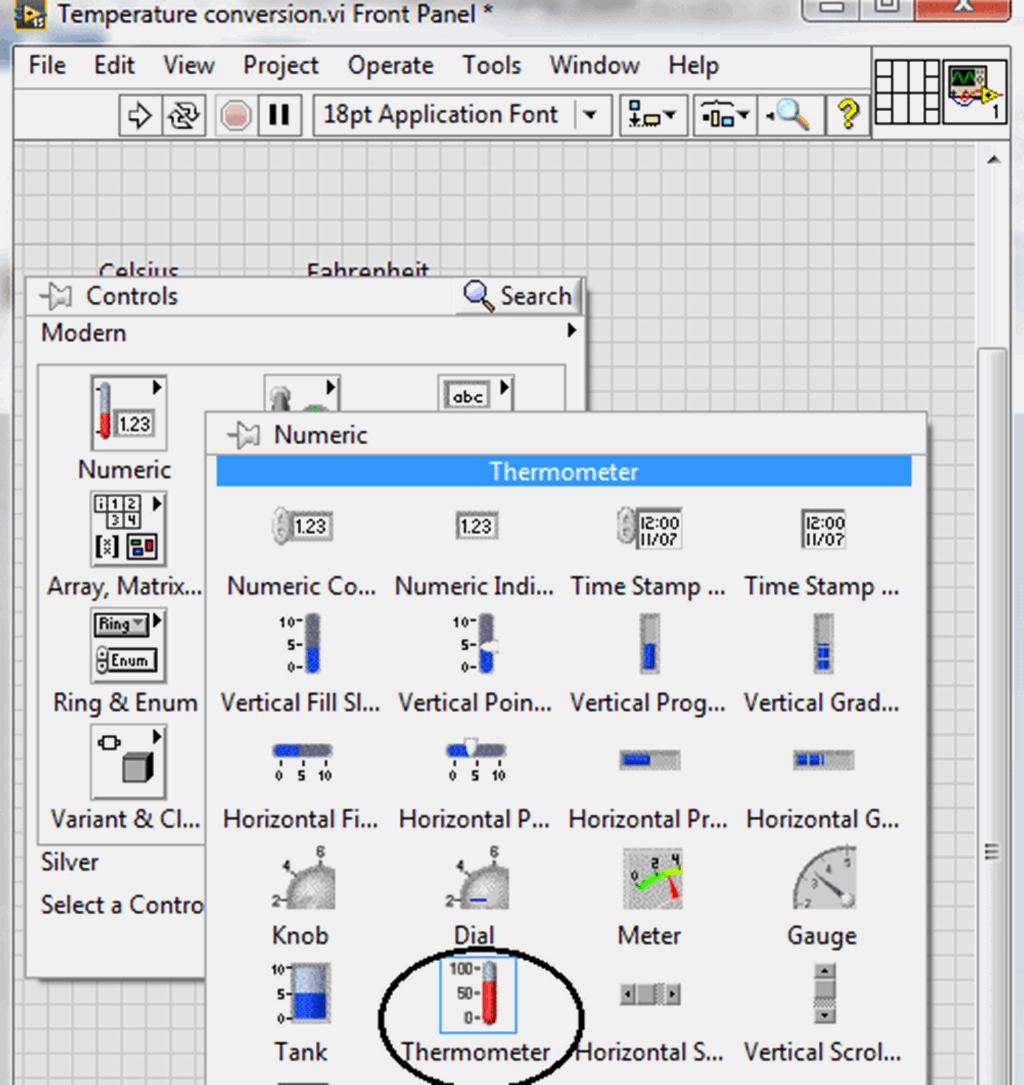Click the Run Continuously icon

181,114
